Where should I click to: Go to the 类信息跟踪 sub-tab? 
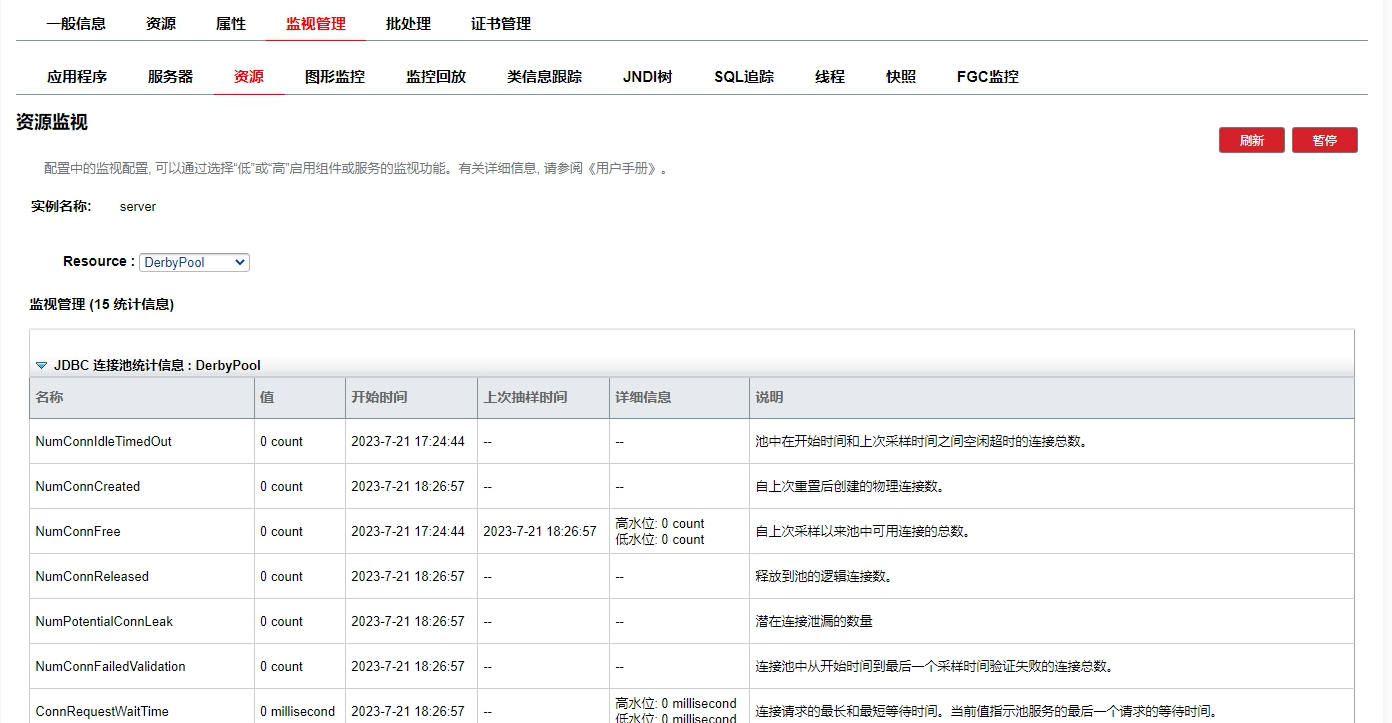click(x=544, y=77)
